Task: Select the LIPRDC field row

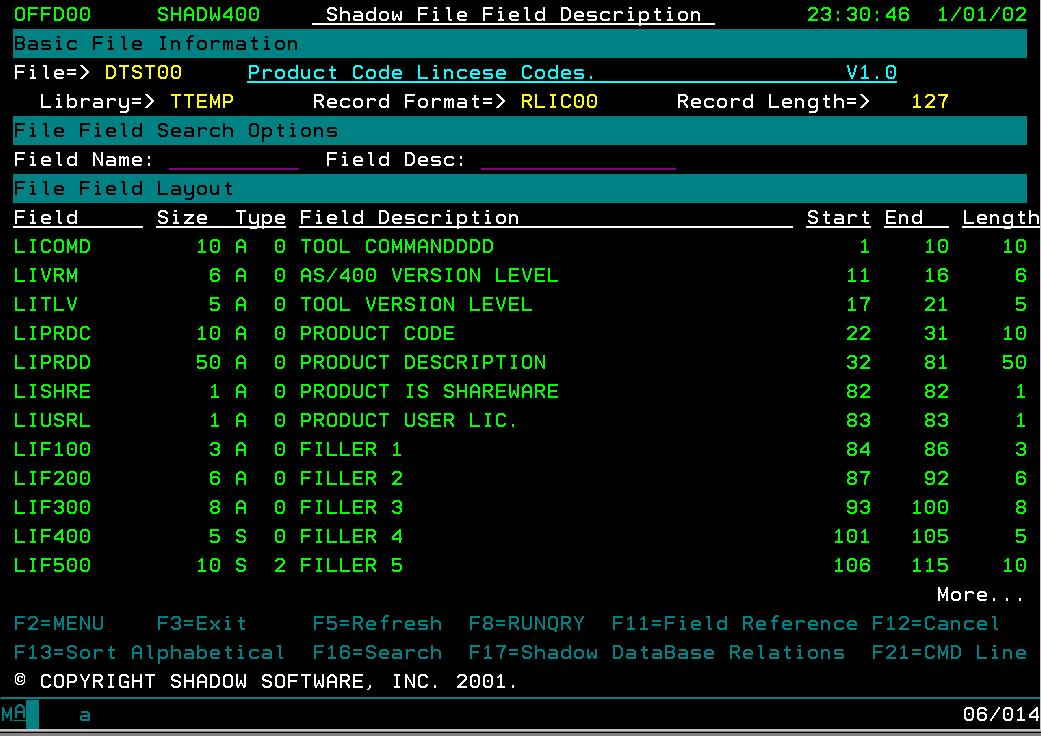Action: click(x=520, y=334)
